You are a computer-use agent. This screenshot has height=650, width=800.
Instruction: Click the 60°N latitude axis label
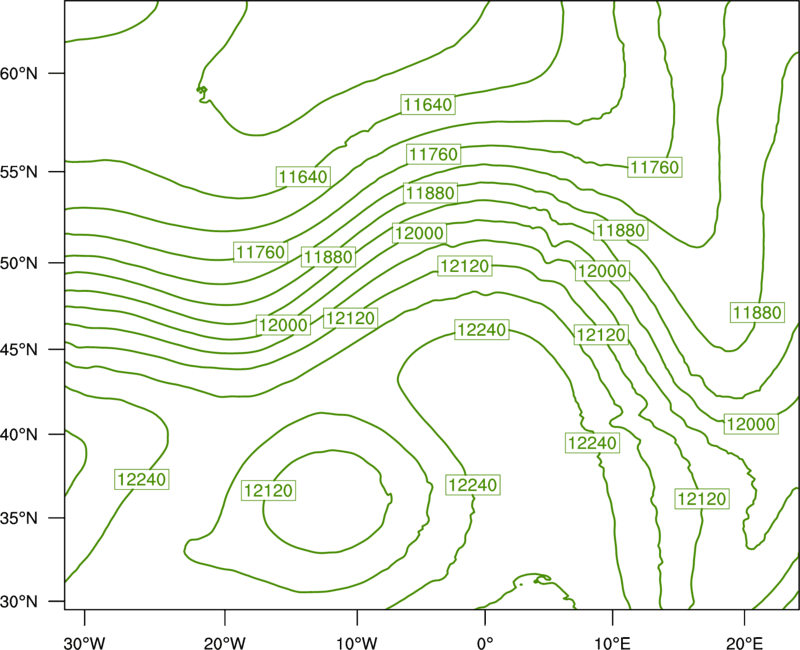point(19,73)
